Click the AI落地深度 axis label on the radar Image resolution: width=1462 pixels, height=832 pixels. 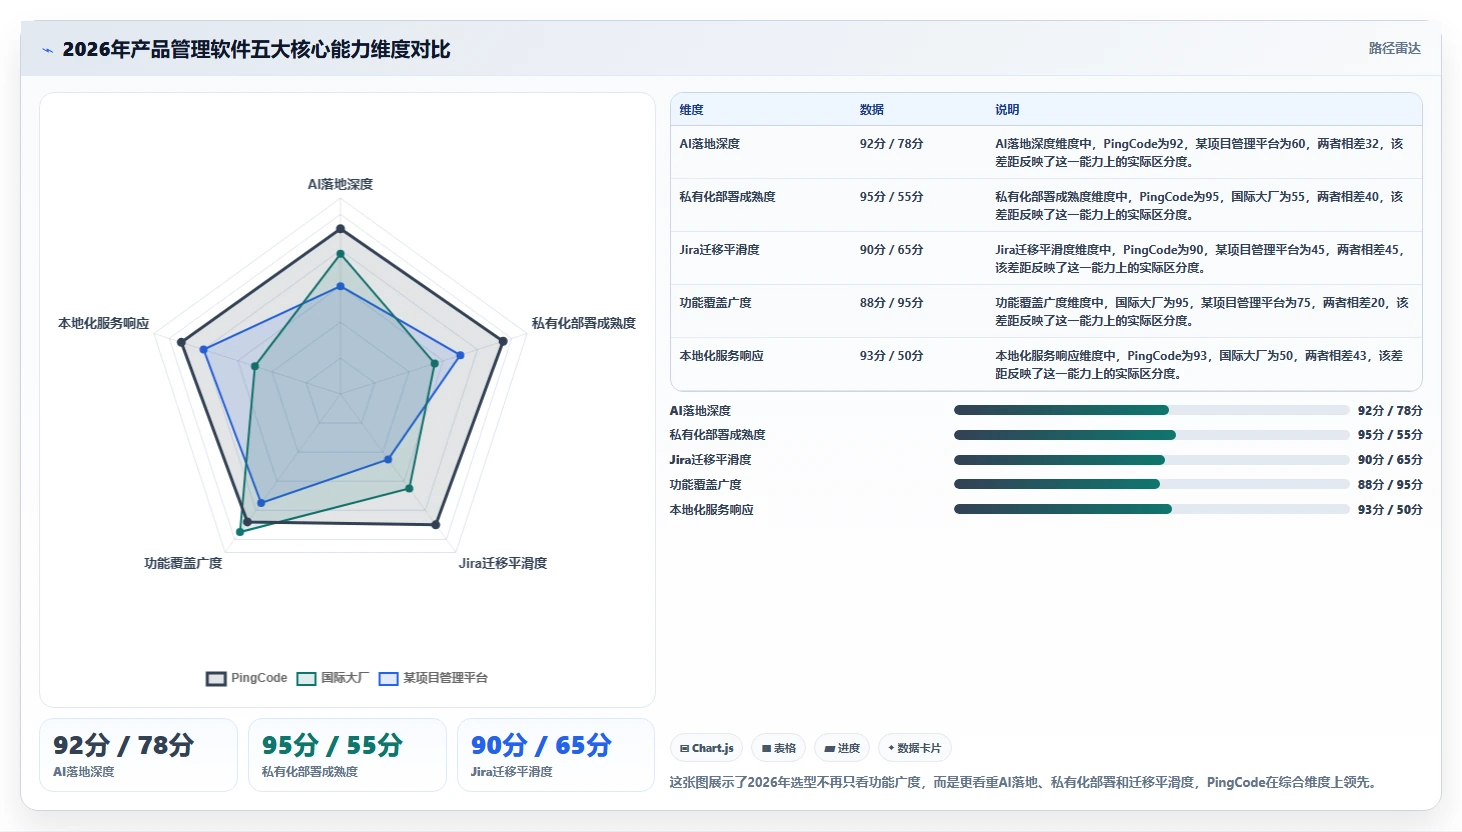coord(340,184)
